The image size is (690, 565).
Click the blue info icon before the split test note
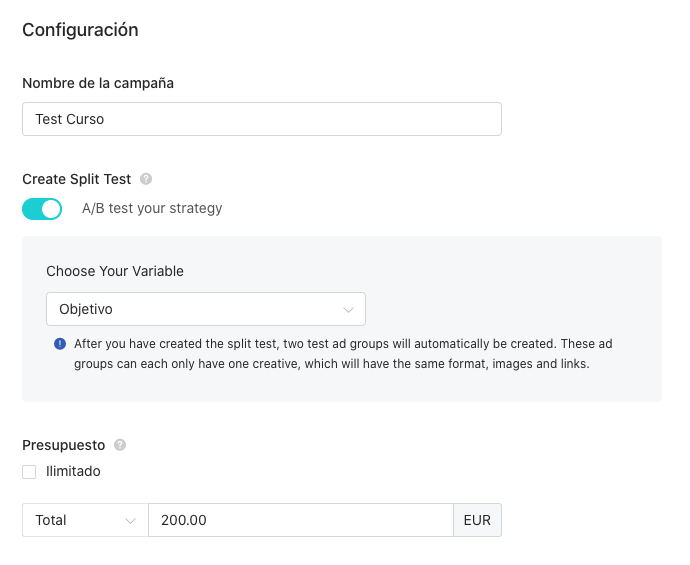(60, 344)
